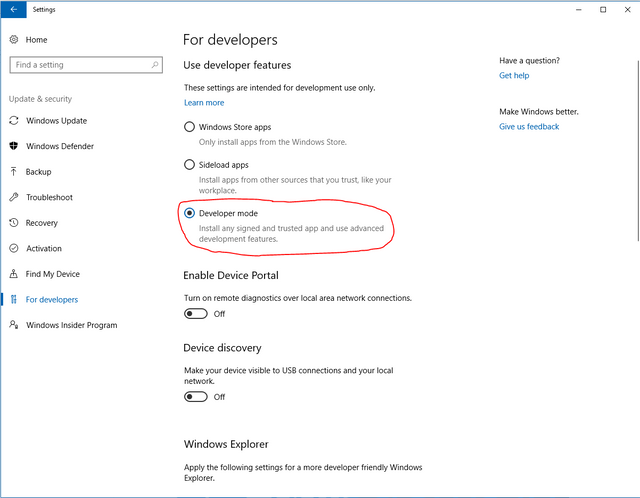Click the Find a setting search box
Viewport: 640px width, 498px height.
[x=86, y=65]
